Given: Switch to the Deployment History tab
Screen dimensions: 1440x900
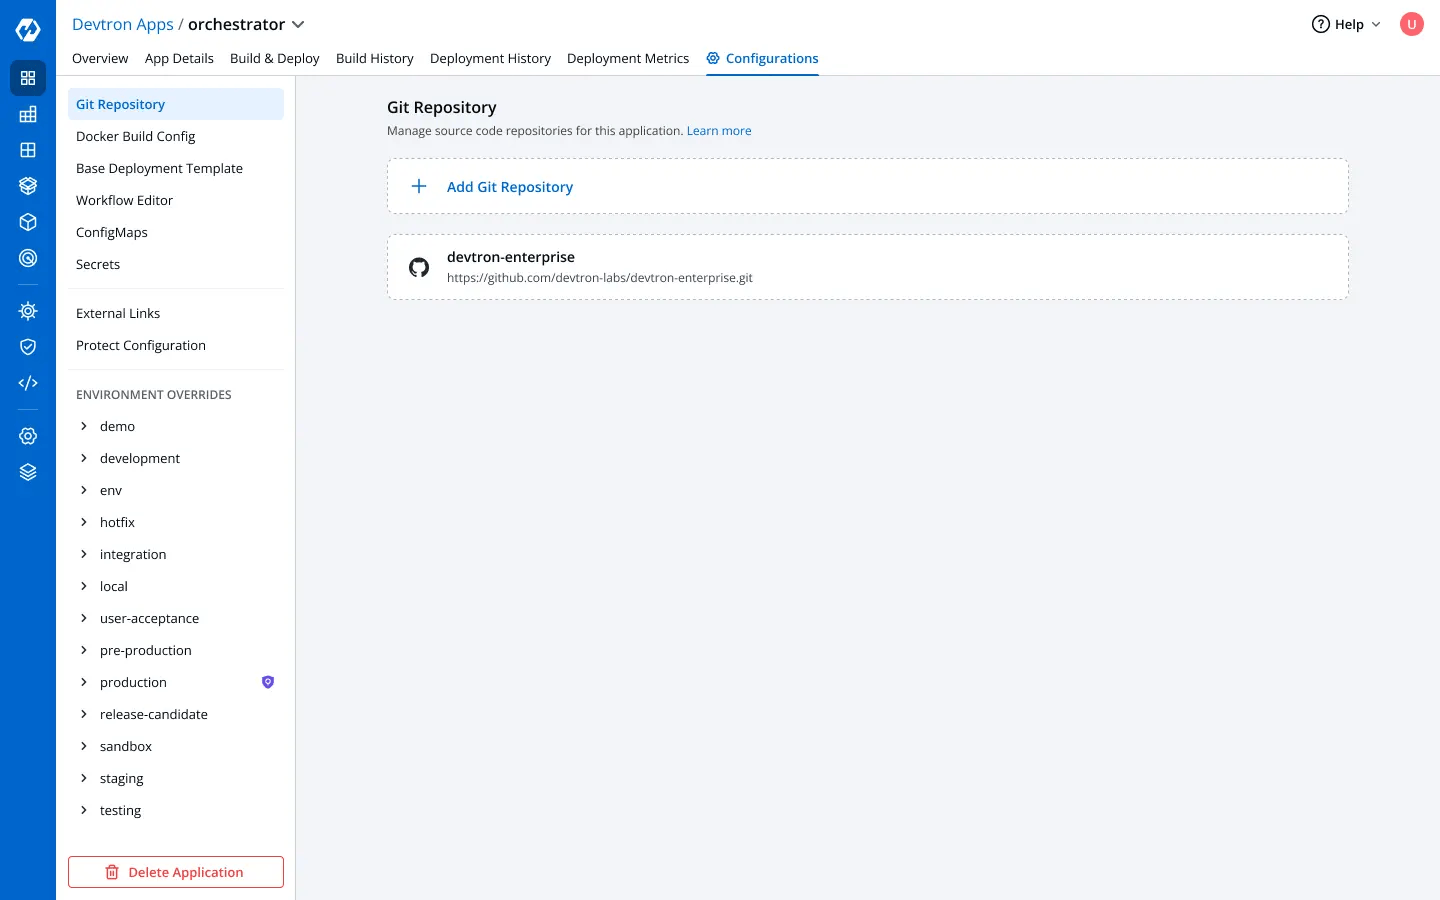Looking at the screenshot, I should (x=490, y=58).
